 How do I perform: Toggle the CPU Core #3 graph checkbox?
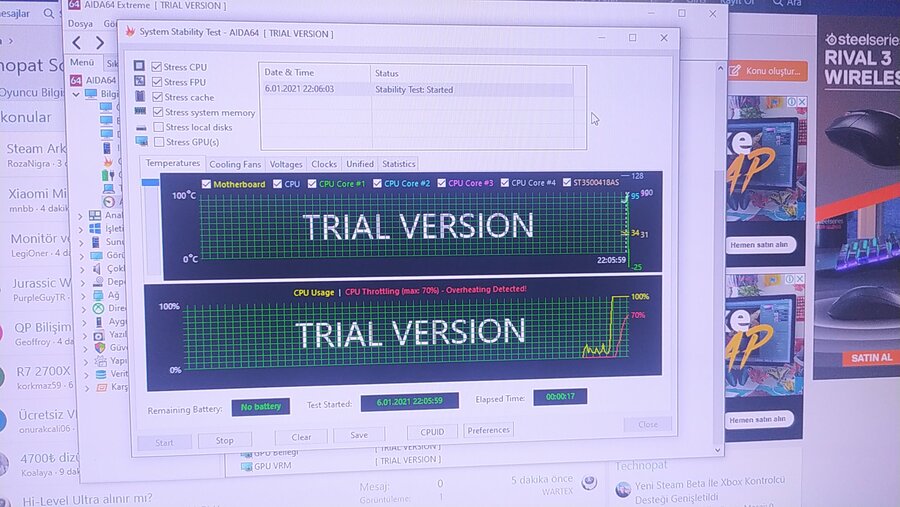tap(441, 183)
